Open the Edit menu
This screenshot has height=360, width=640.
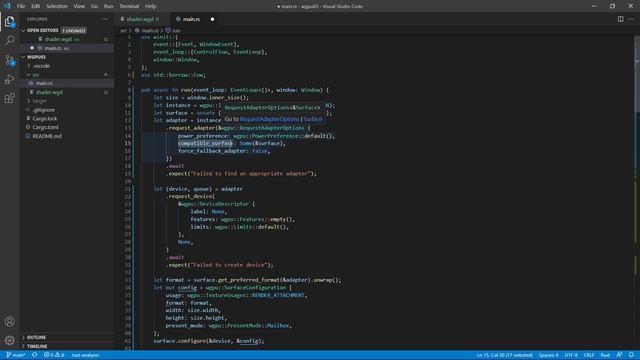[36, 6]
